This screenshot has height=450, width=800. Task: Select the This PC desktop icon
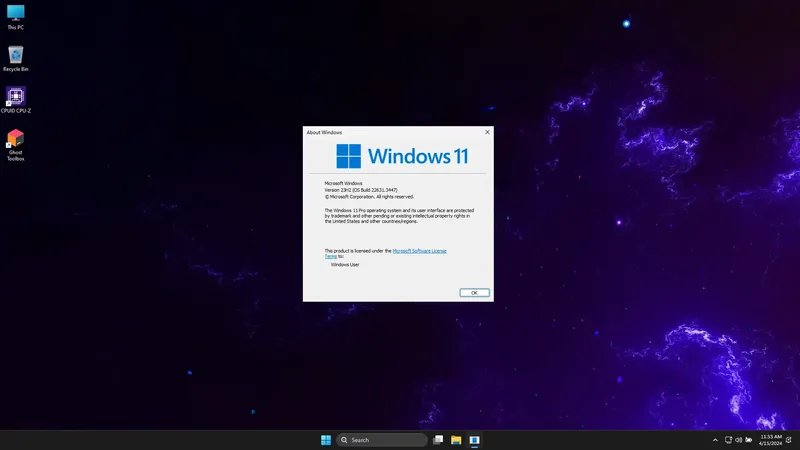click(15, 17)
